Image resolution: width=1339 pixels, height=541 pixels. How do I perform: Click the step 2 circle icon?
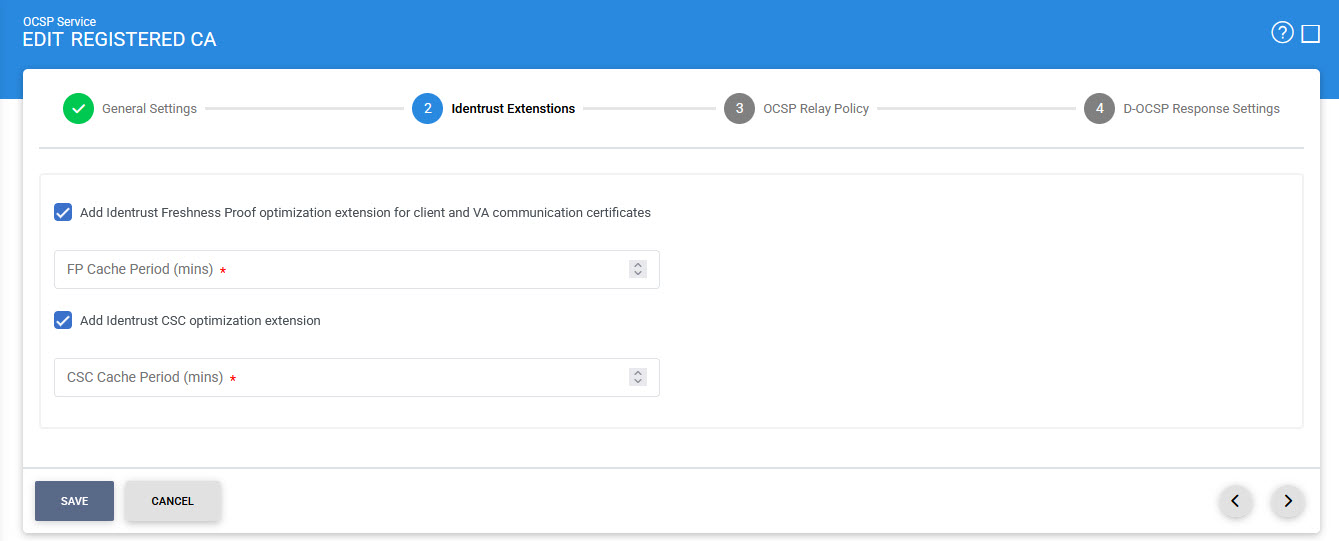tap(427, 109)
